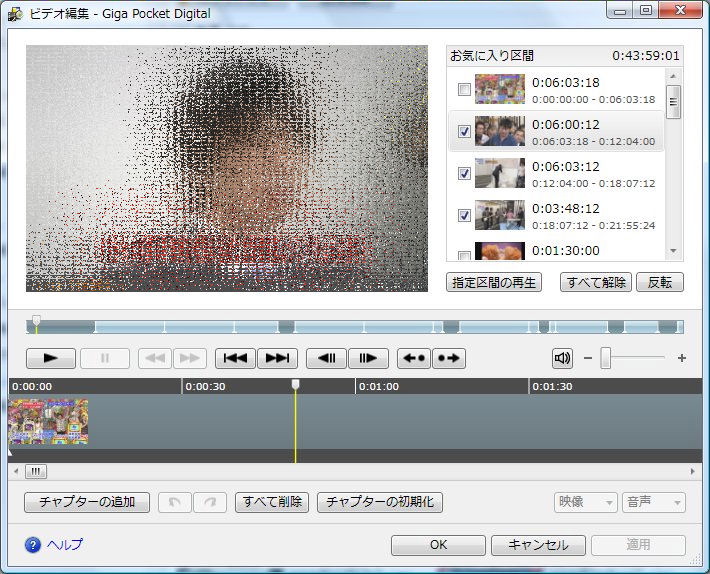Step forward one frame
710x574 pixels.
[367, 358]
